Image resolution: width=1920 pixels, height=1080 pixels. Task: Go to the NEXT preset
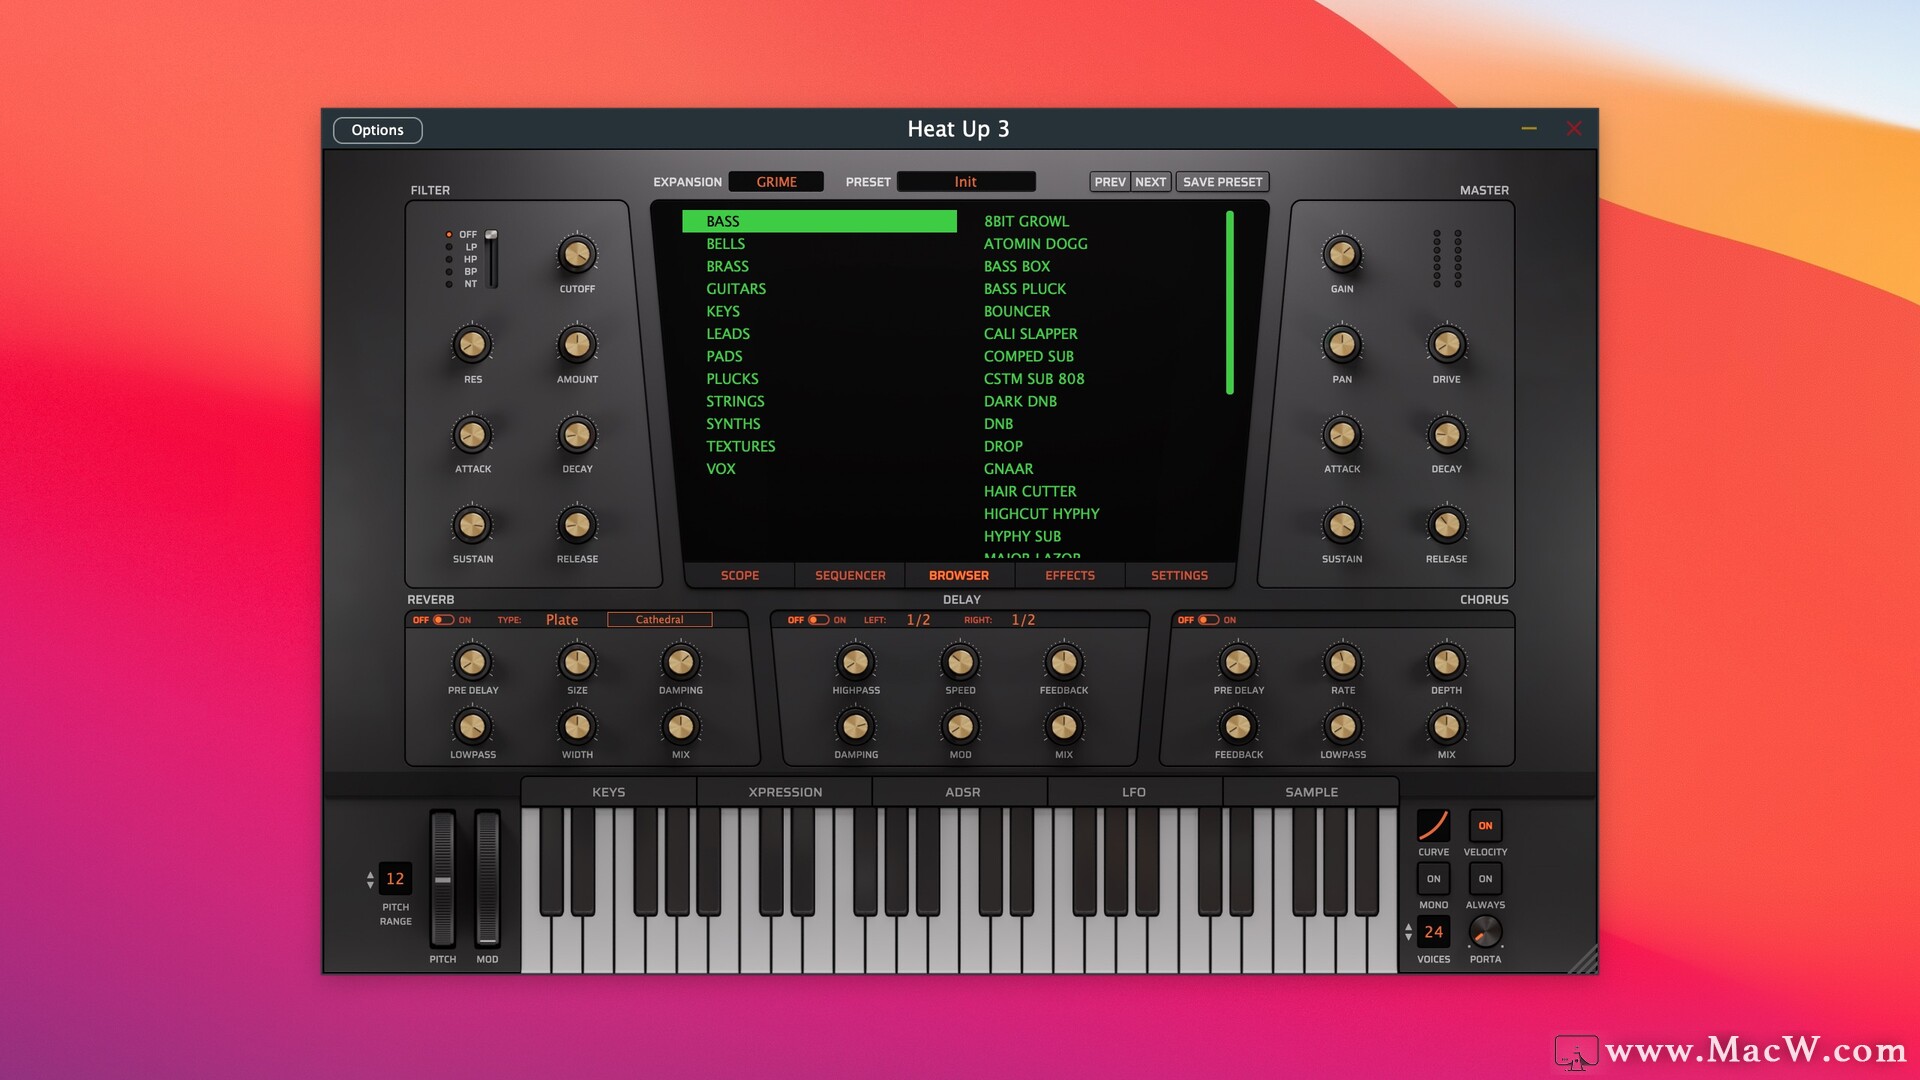(x=1150, y=182)
